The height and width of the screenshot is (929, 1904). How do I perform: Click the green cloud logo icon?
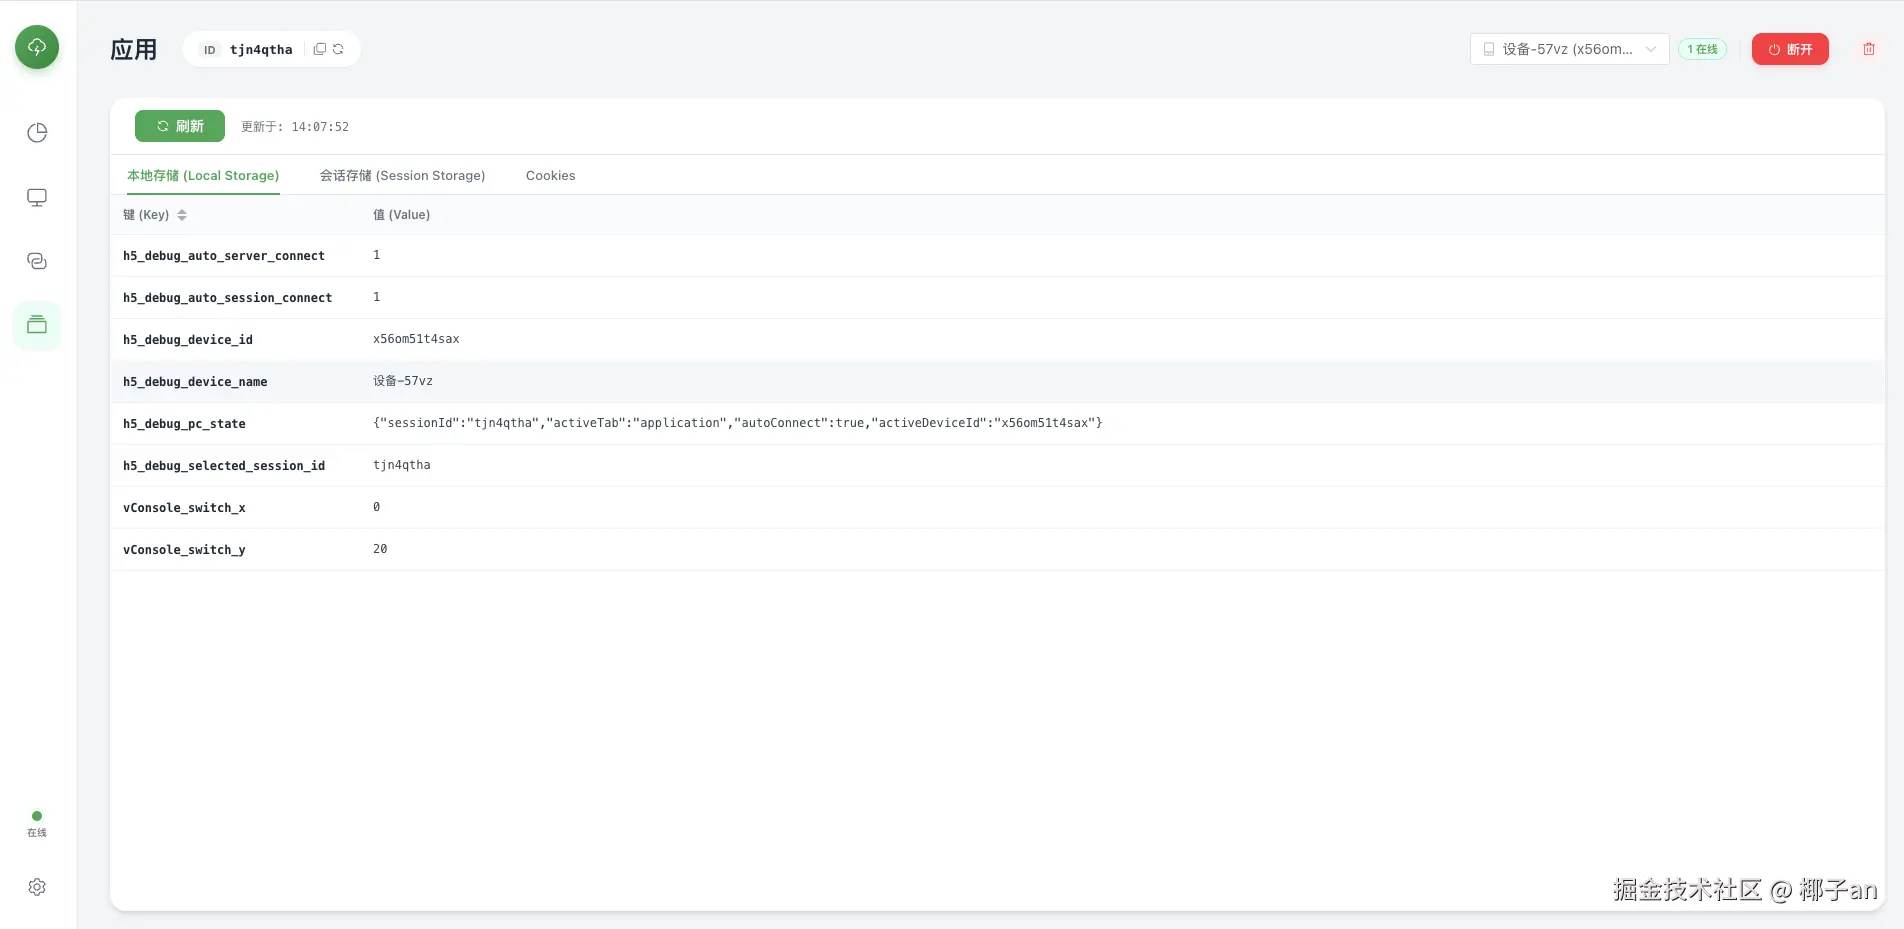pos(37,47)
